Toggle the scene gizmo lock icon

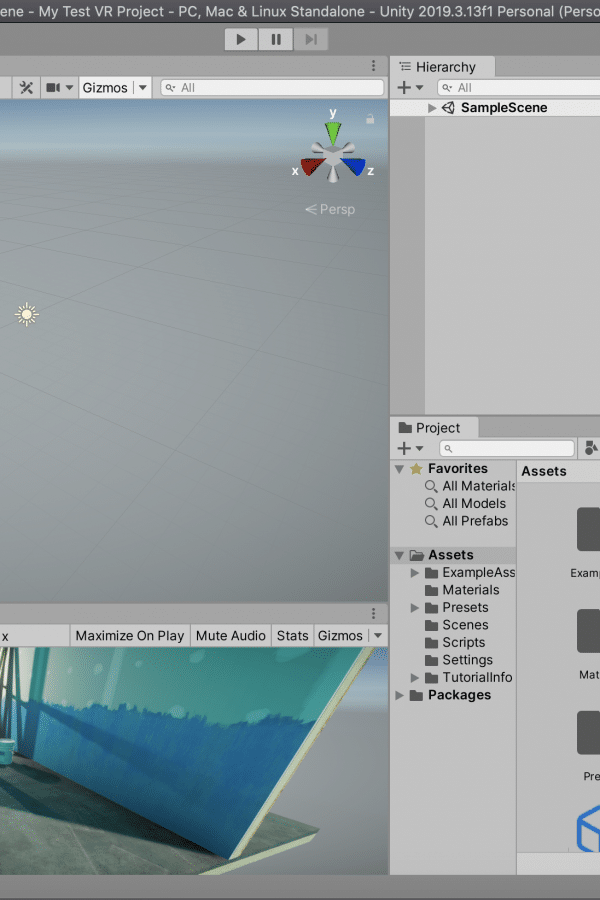pyautogui.click(x=370, y=119)
